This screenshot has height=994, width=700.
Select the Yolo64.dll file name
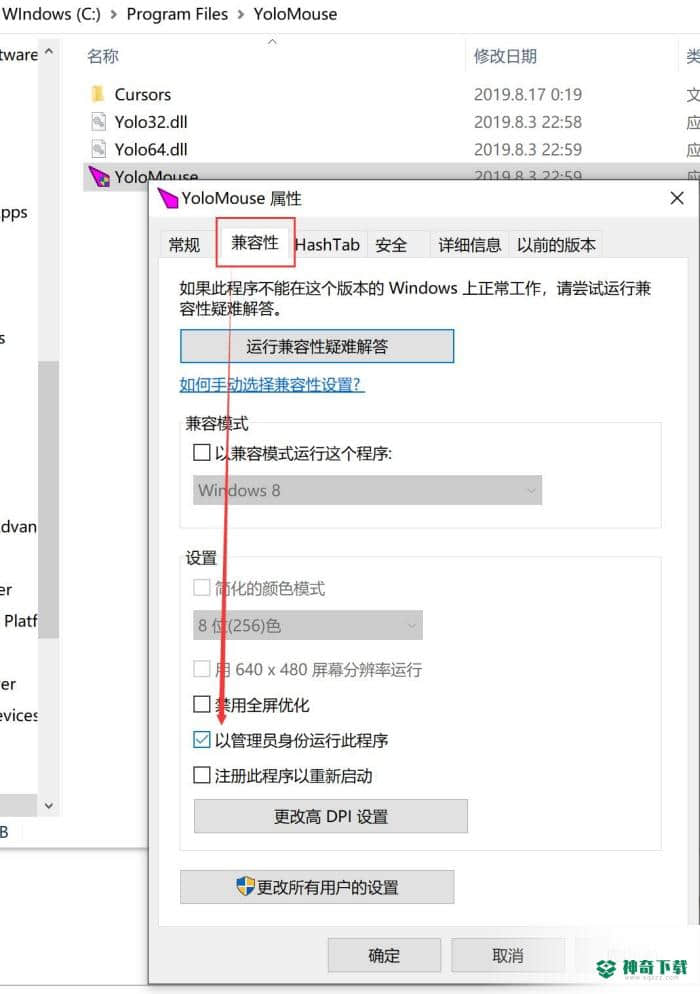(x=151, y=150)
